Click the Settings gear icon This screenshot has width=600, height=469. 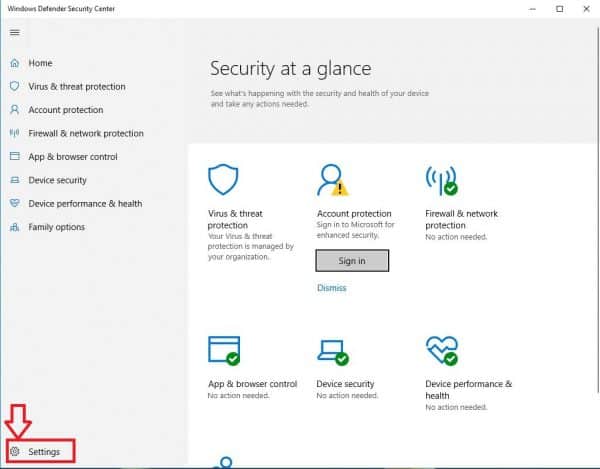click(14, 452)
